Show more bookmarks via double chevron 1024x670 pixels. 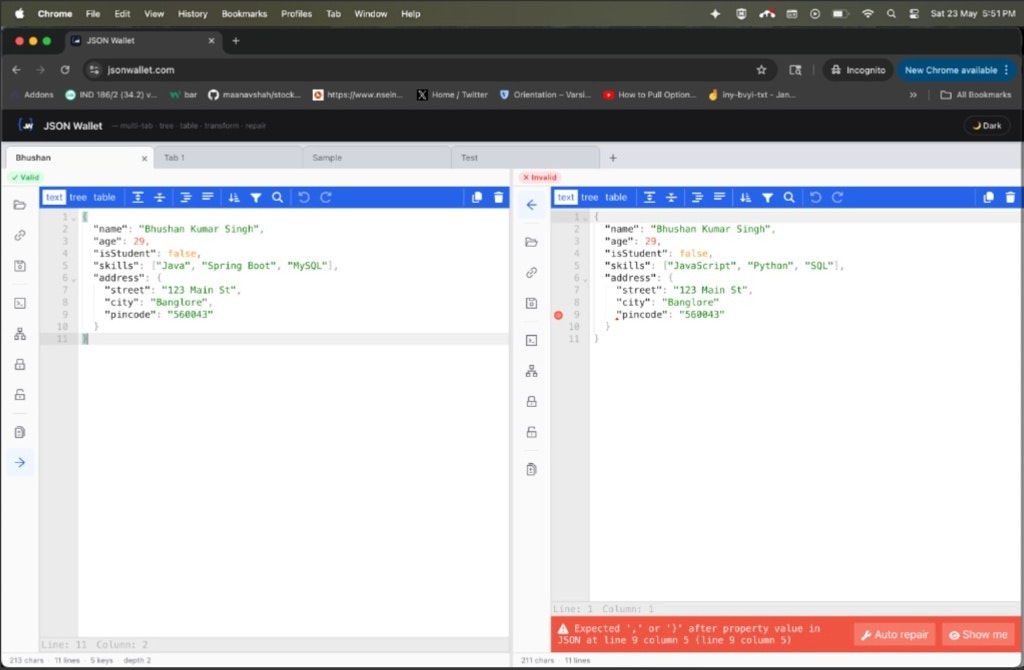point(913,95)
